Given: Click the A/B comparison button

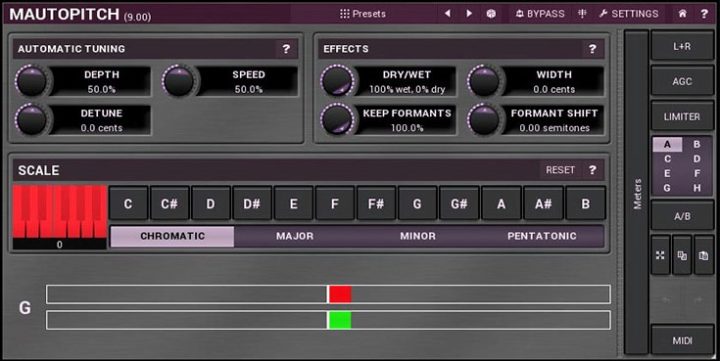Looking at the screenshot, I should click(682, 216).
